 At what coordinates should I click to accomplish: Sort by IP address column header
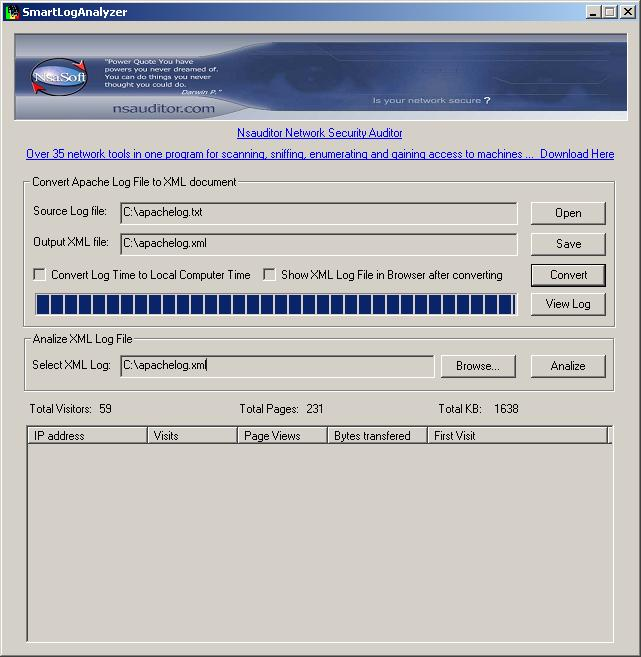(87, 436)
